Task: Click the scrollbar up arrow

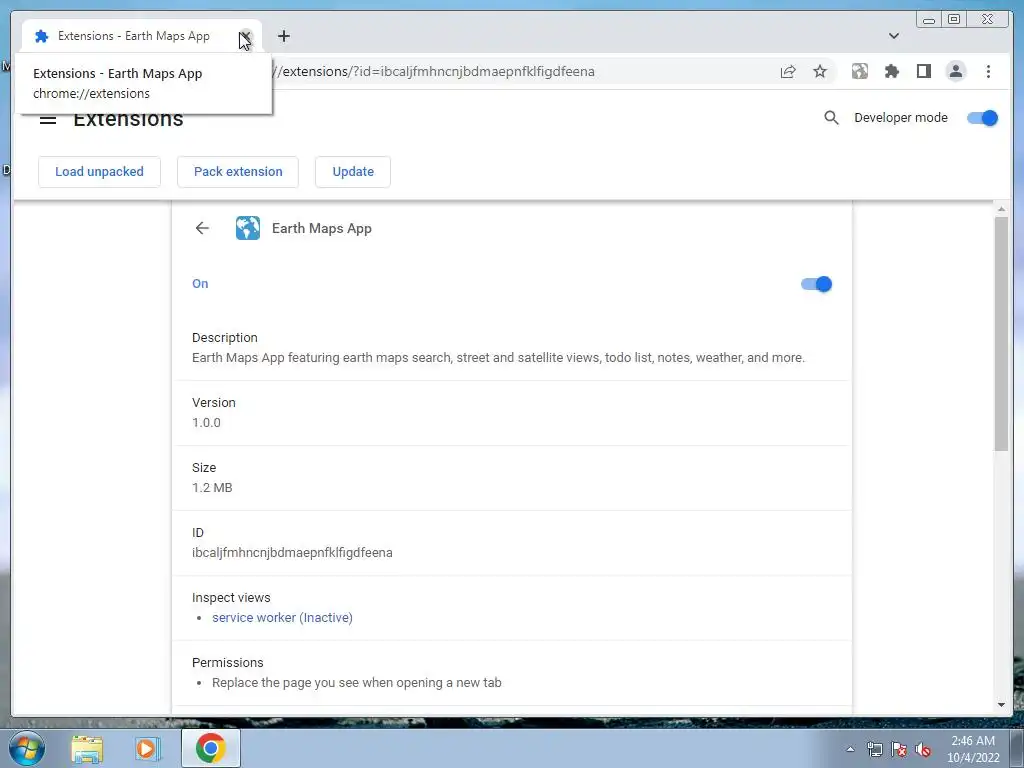Action: (x=1001, y=210)
